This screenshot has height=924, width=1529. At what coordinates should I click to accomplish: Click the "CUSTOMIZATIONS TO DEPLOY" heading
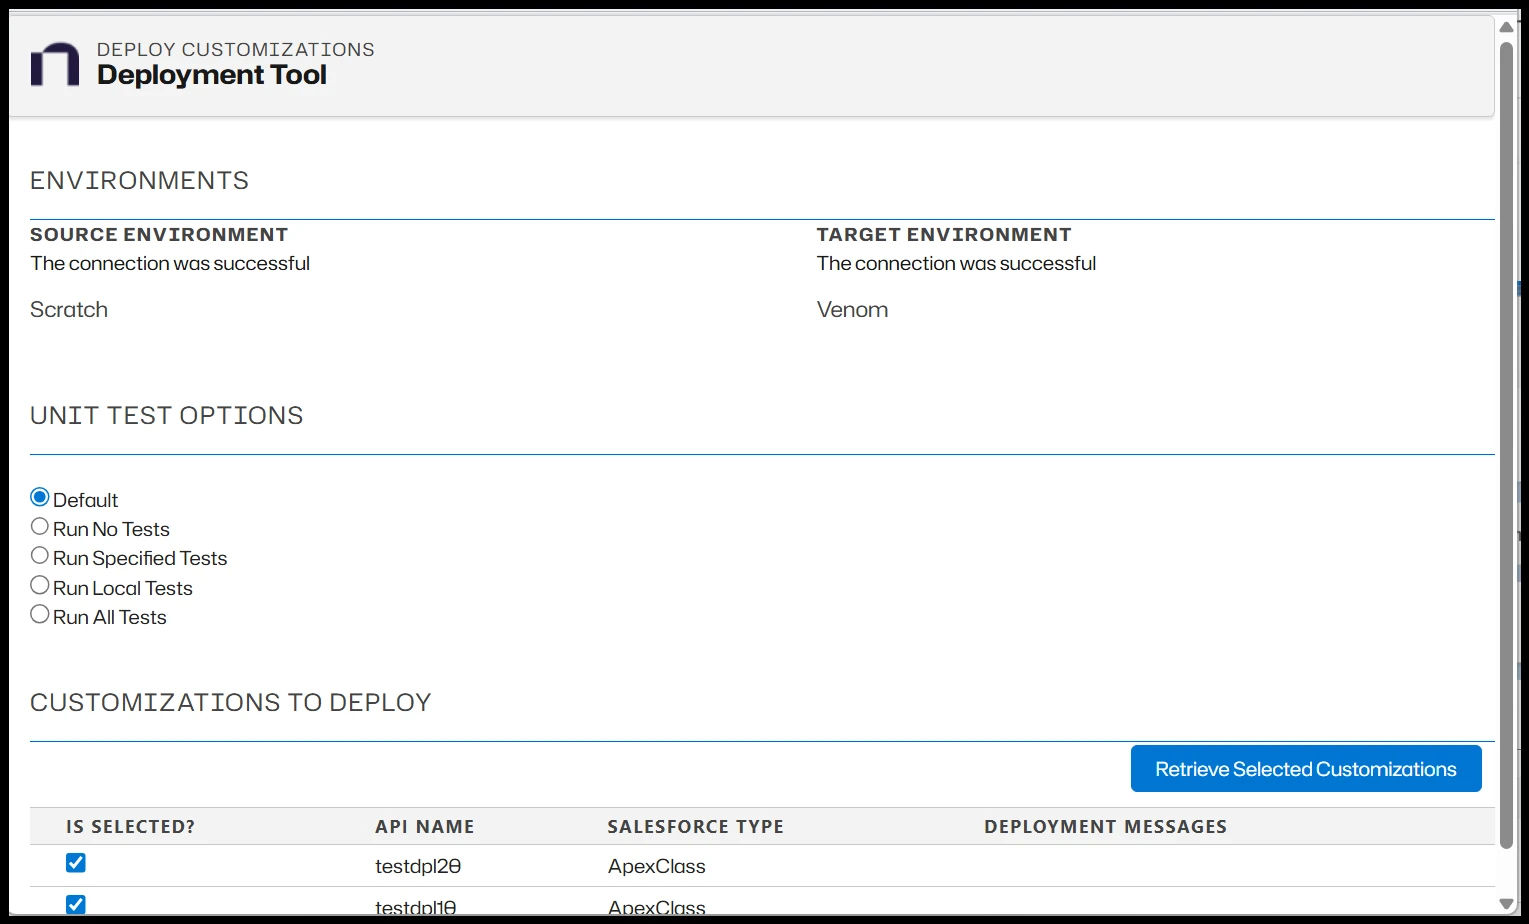pyautogui.click(x=231, y=702)
